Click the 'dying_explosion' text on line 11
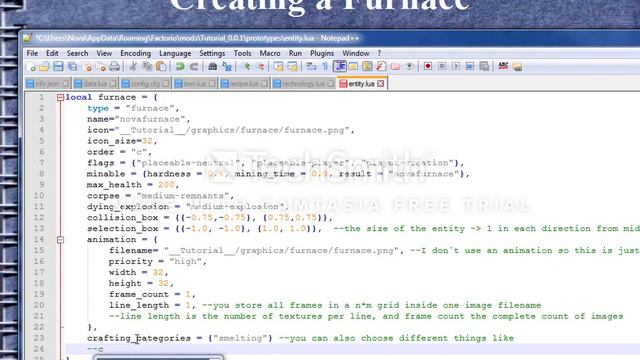 (128, 207)
